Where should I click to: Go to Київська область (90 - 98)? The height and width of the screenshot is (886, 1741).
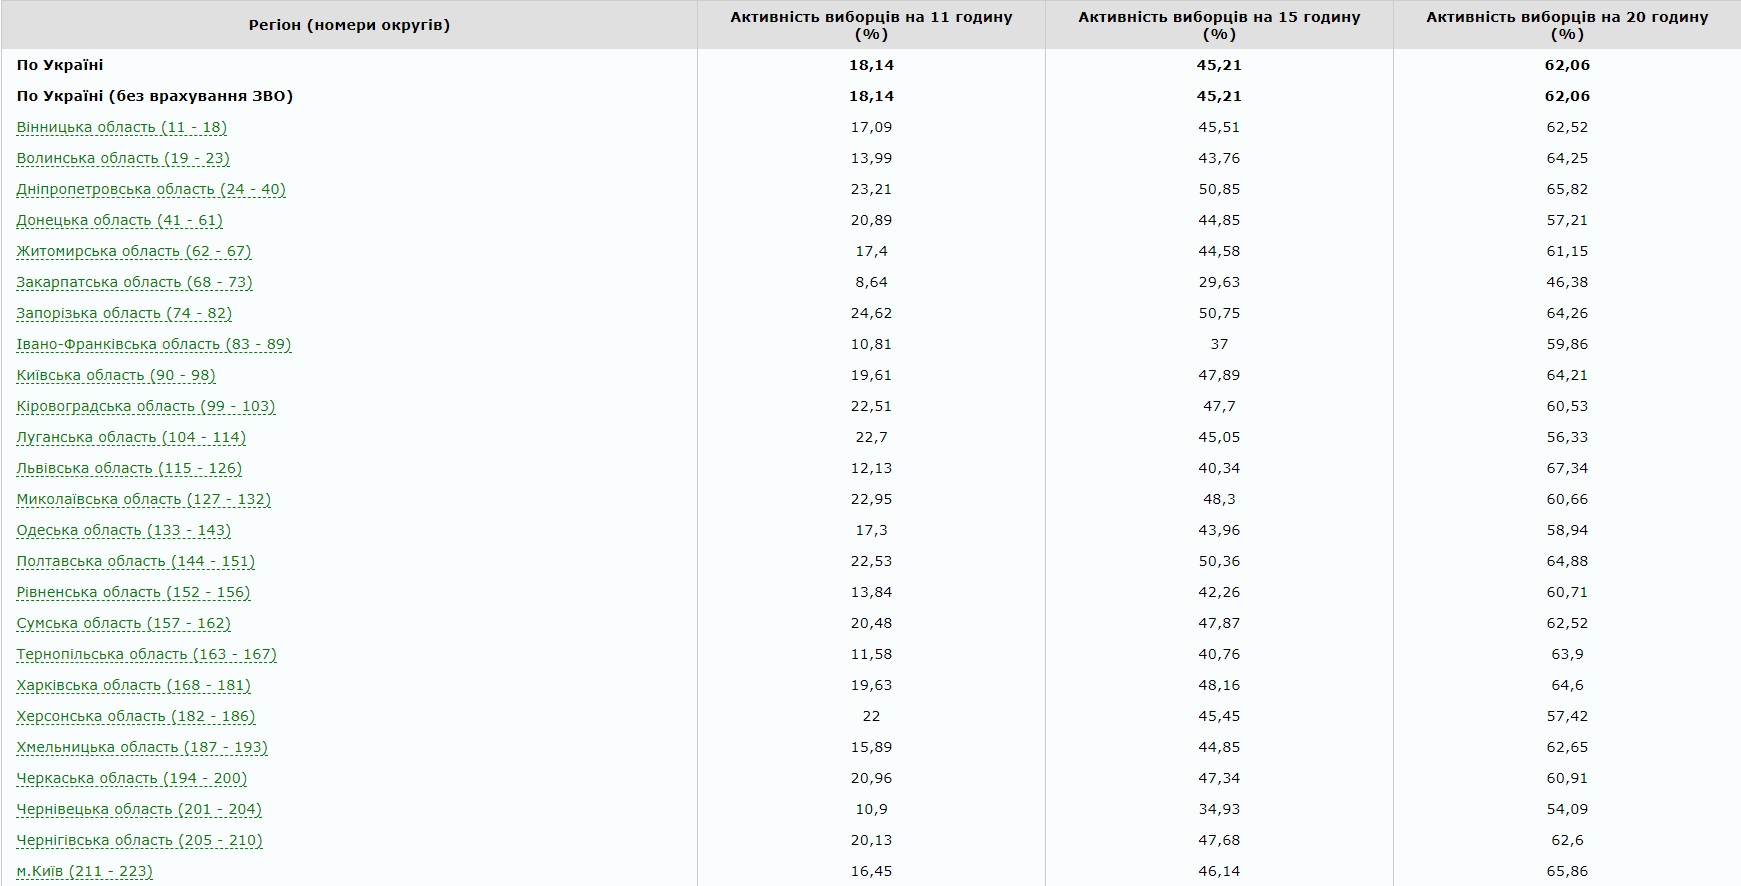click(x=116, y=375)
